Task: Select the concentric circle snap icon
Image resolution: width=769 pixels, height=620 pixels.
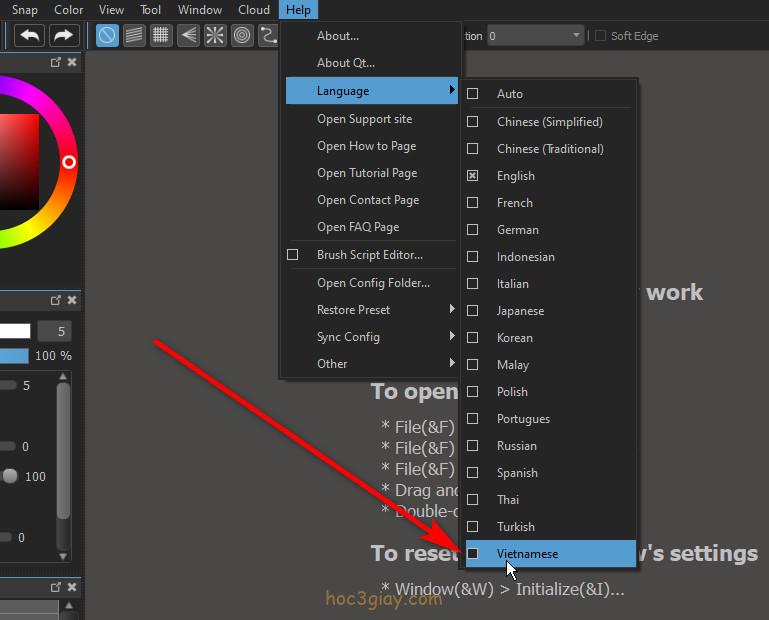Action: [242, 36]
